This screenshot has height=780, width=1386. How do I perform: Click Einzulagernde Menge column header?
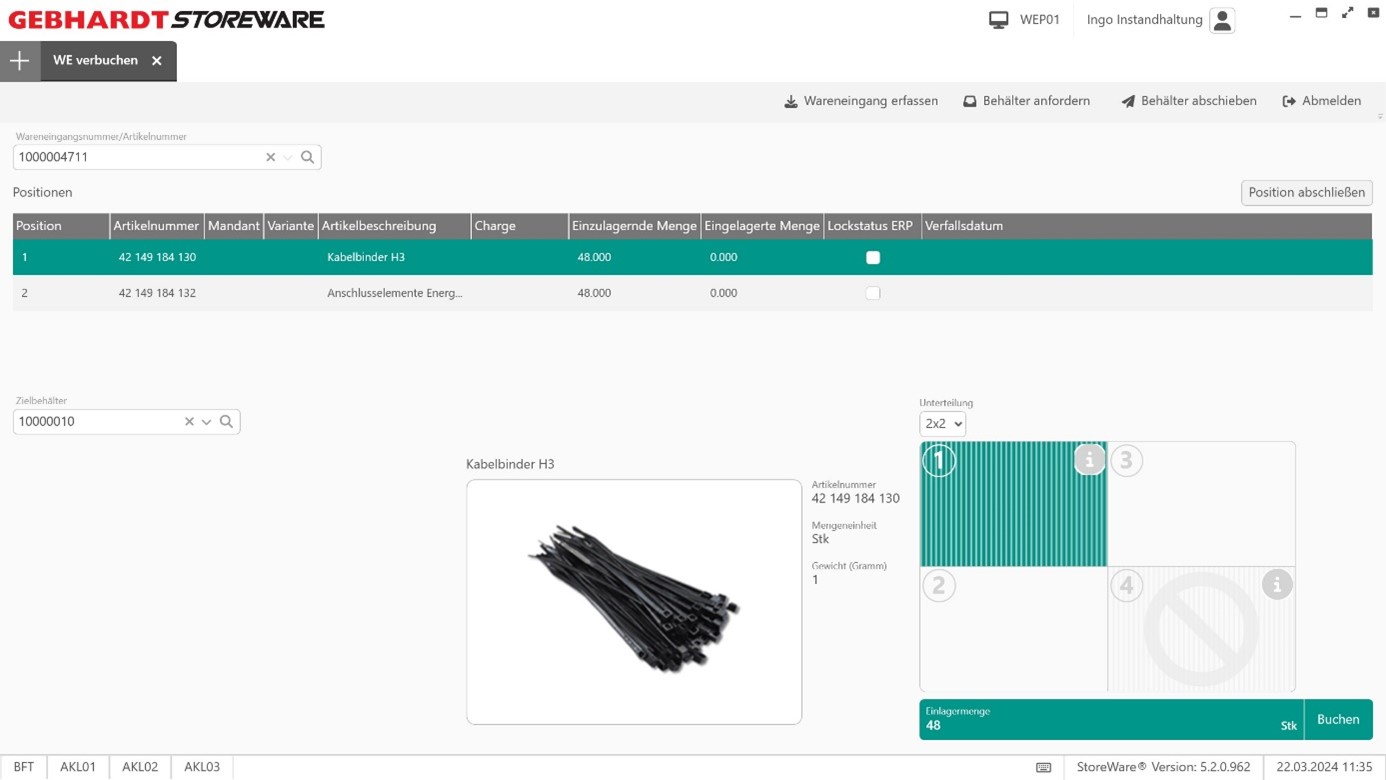[634, 226]
